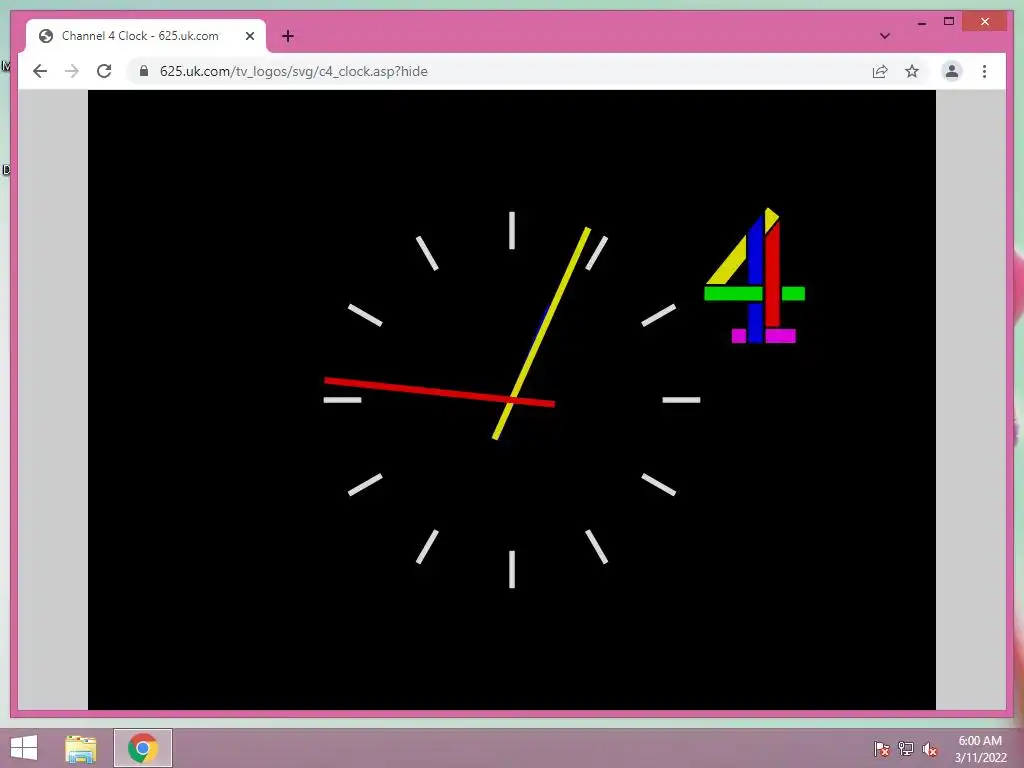View site information via the lock icon
The width and height of the screenshot is (1024, 768).
point(144,71)
